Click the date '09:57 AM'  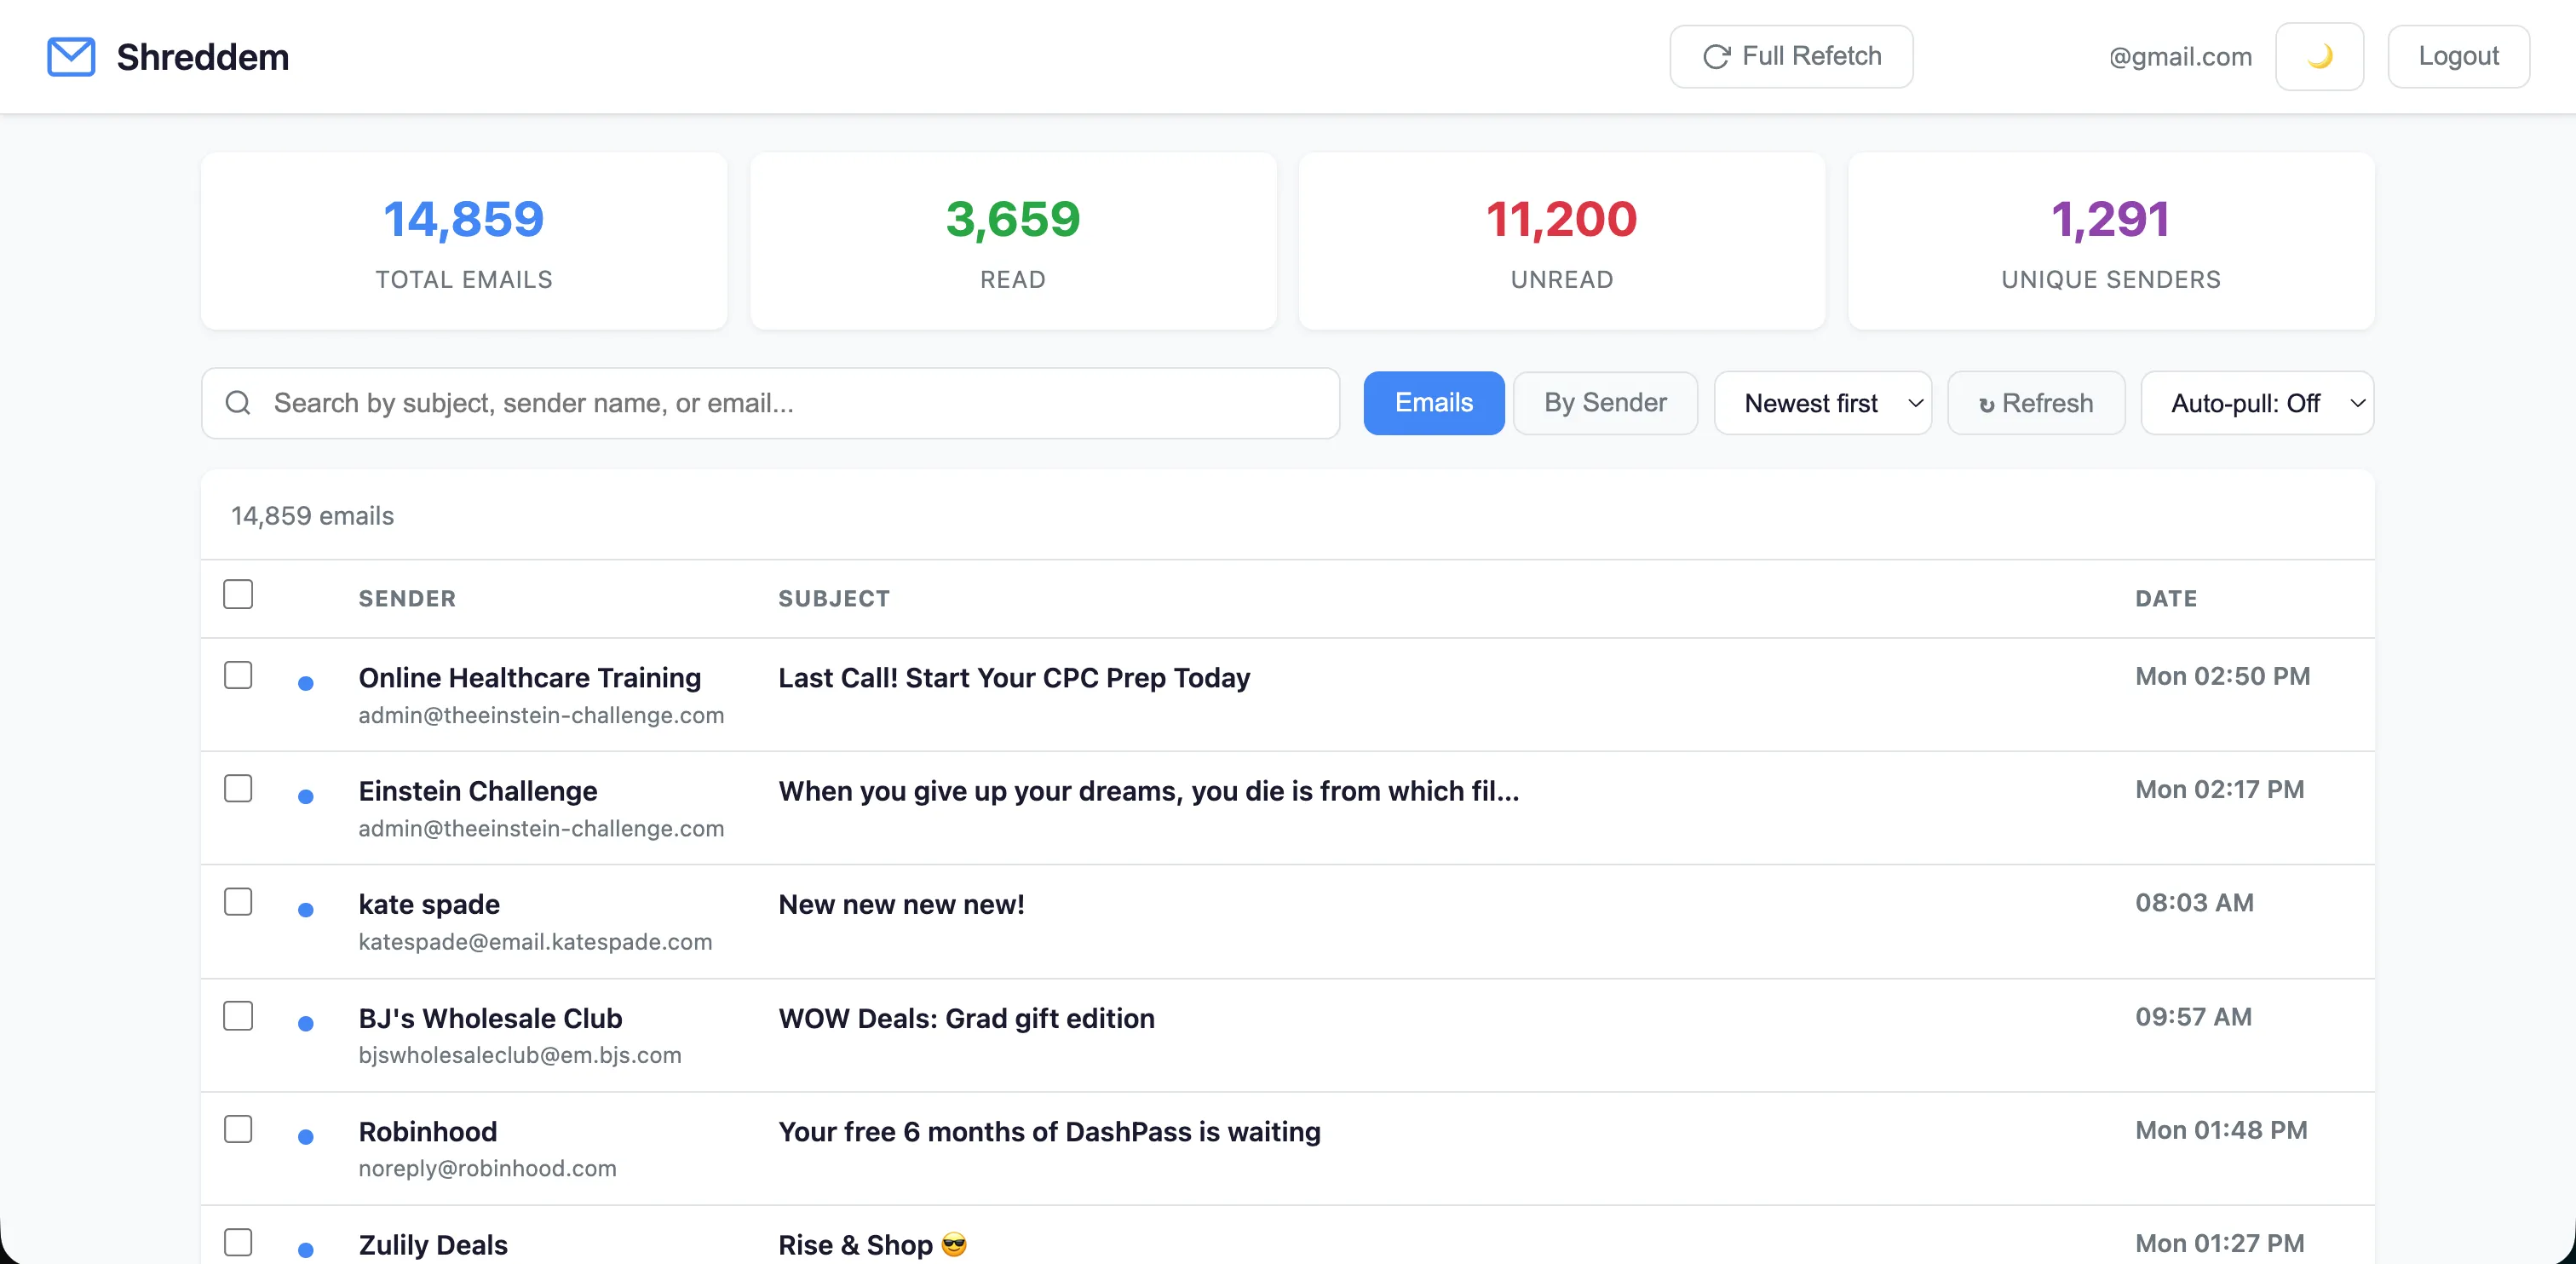click(x=2193, y=1016)
